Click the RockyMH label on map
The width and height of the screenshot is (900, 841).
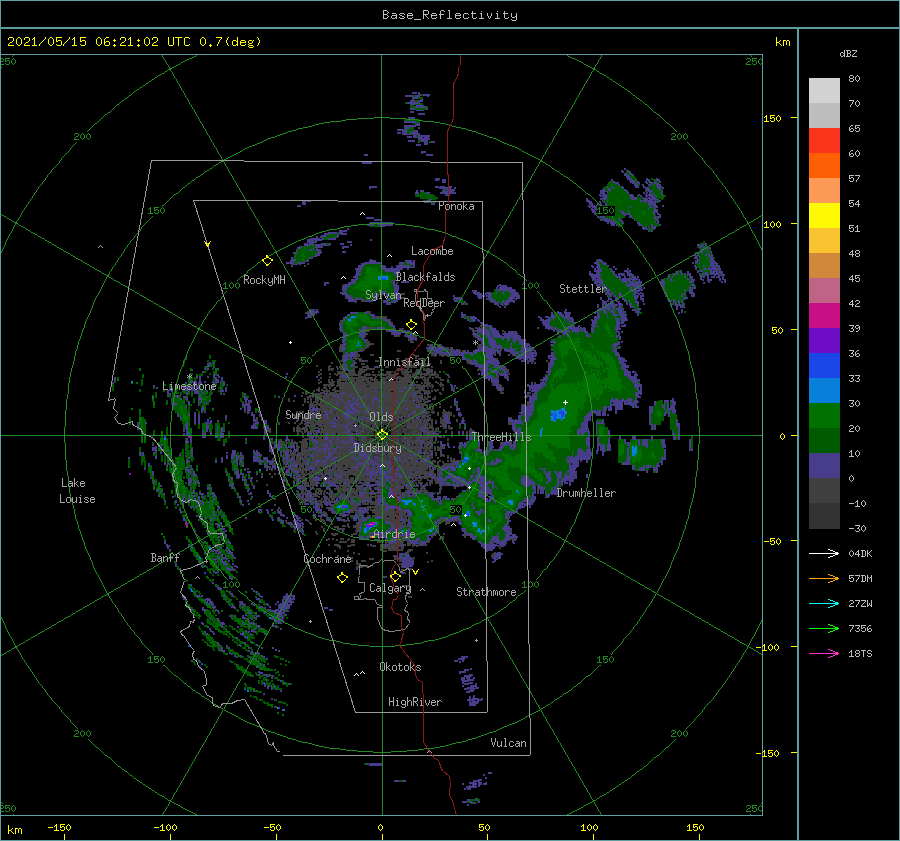click(264, 280)
